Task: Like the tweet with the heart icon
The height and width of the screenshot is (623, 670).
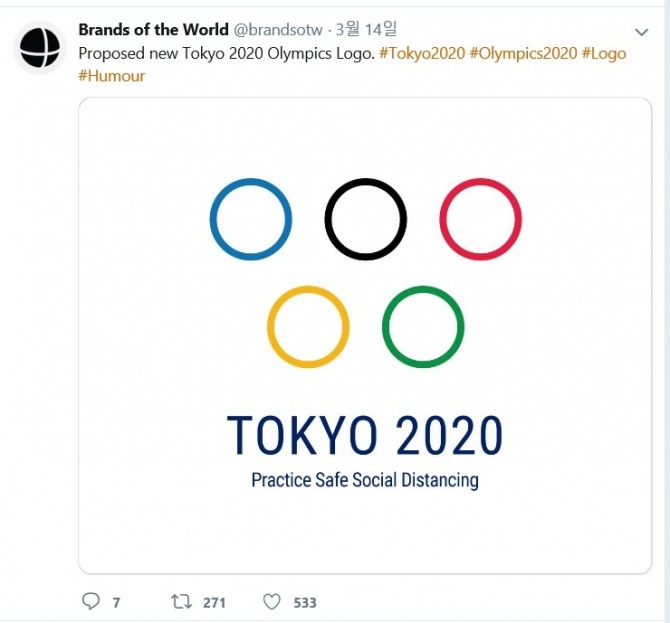Action: pyautogui.click(x=271, y=601)
